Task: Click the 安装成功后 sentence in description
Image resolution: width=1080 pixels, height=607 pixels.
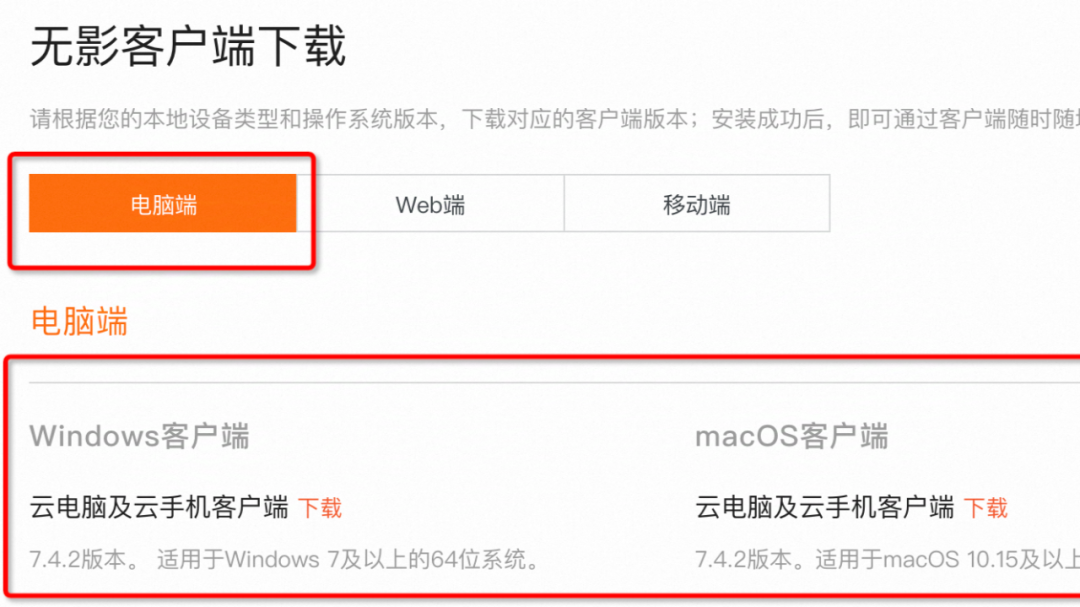Action: click(767, 119)
